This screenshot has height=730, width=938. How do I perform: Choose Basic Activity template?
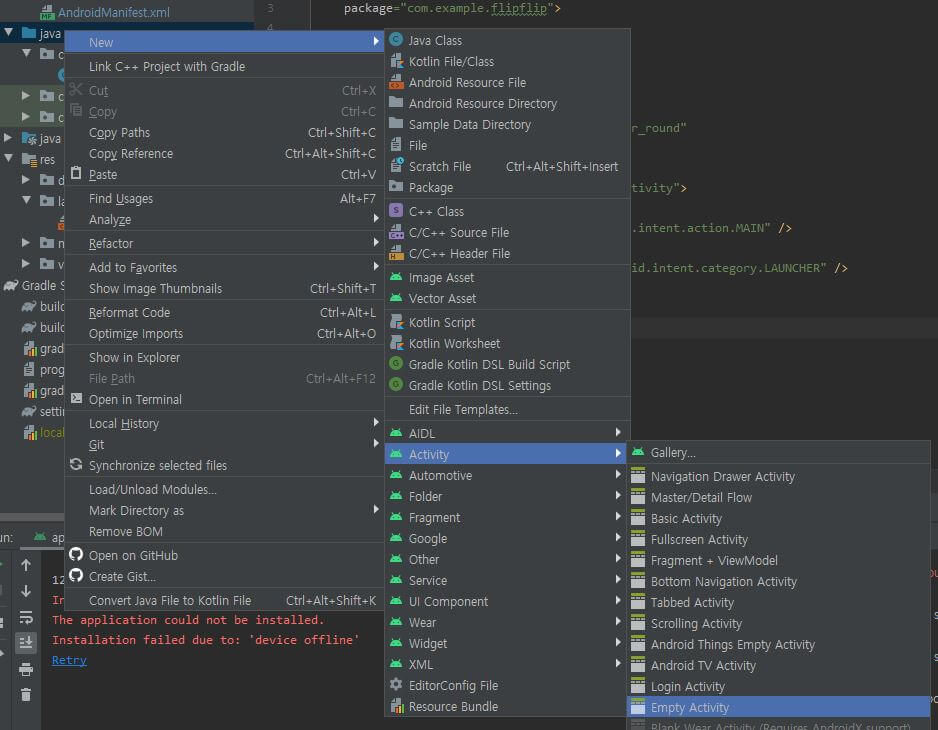[778, 519]
